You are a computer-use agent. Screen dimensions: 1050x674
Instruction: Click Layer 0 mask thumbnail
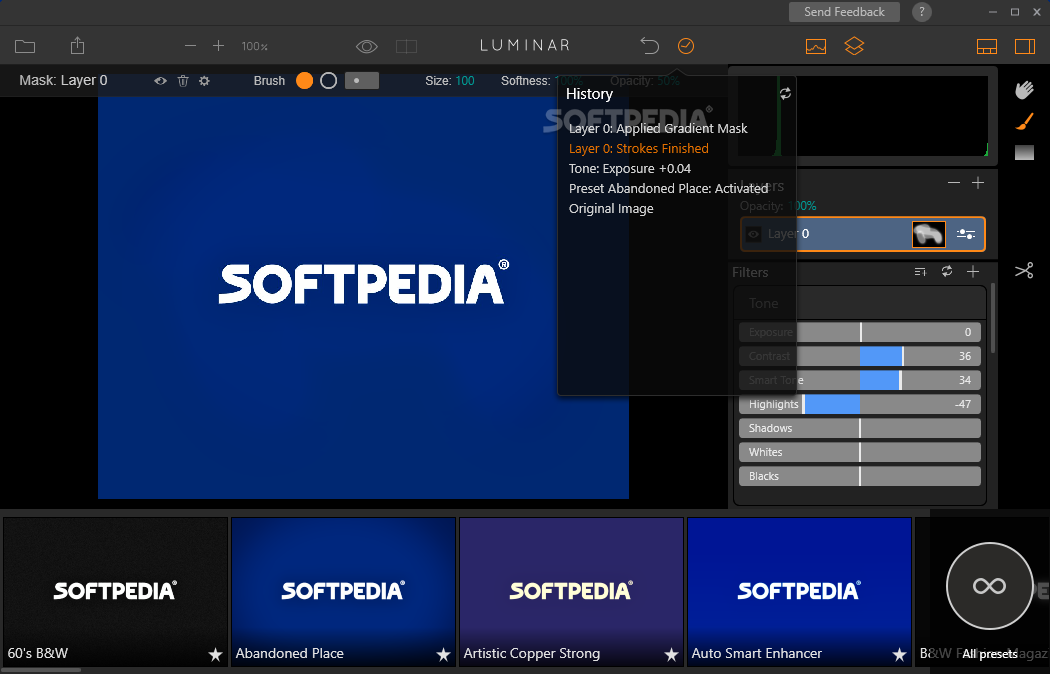(929, 234)
